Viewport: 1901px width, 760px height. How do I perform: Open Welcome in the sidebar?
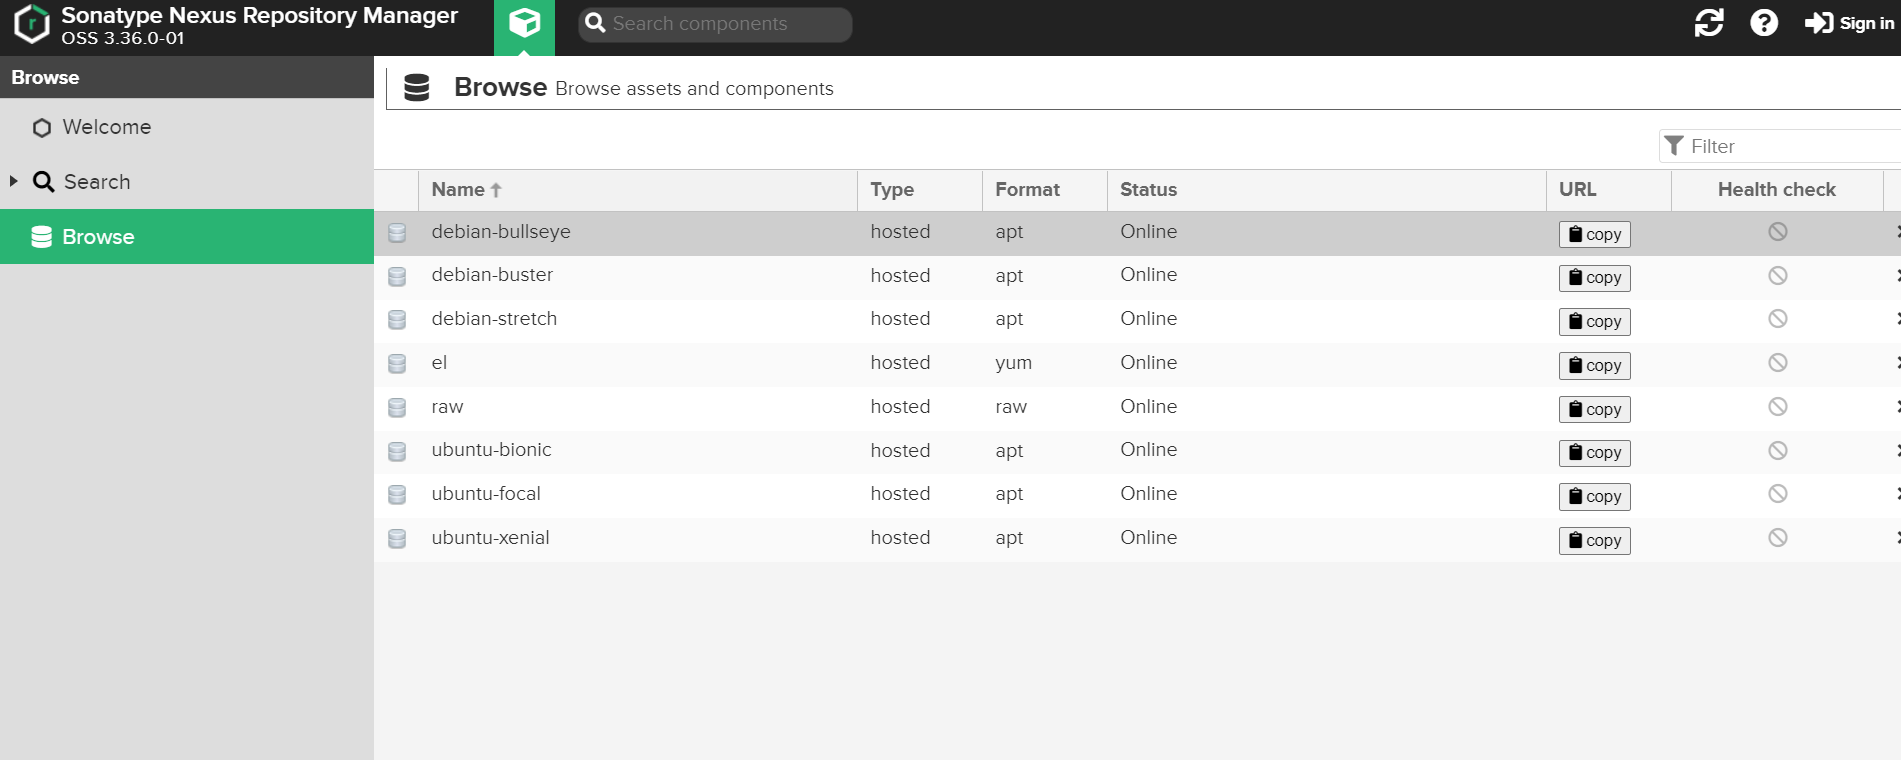pos(106,127)
